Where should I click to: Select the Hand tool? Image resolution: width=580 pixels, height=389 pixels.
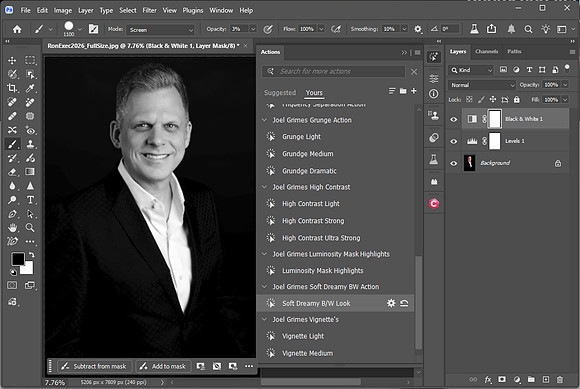pos(12,227)
